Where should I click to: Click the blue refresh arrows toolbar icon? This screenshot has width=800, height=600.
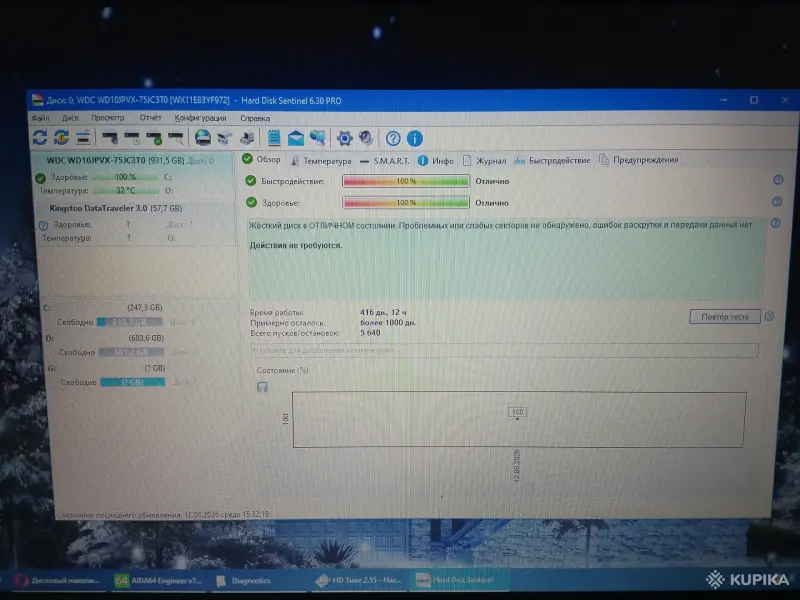click(40, 137)
